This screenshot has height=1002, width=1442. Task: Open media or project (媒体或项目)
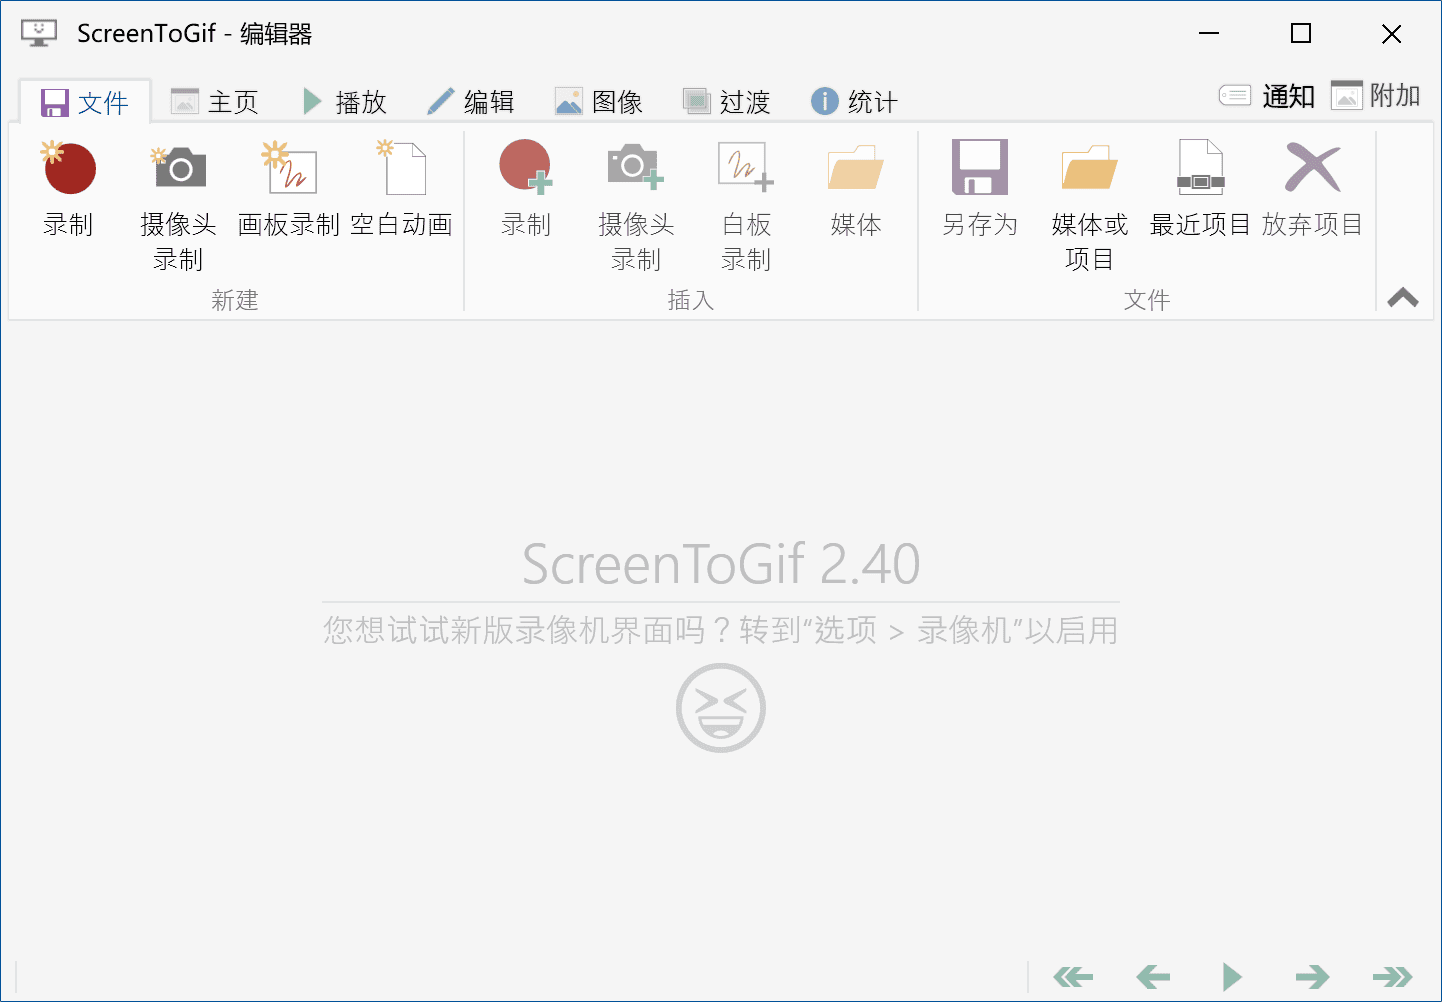[x=1090, y=206]
